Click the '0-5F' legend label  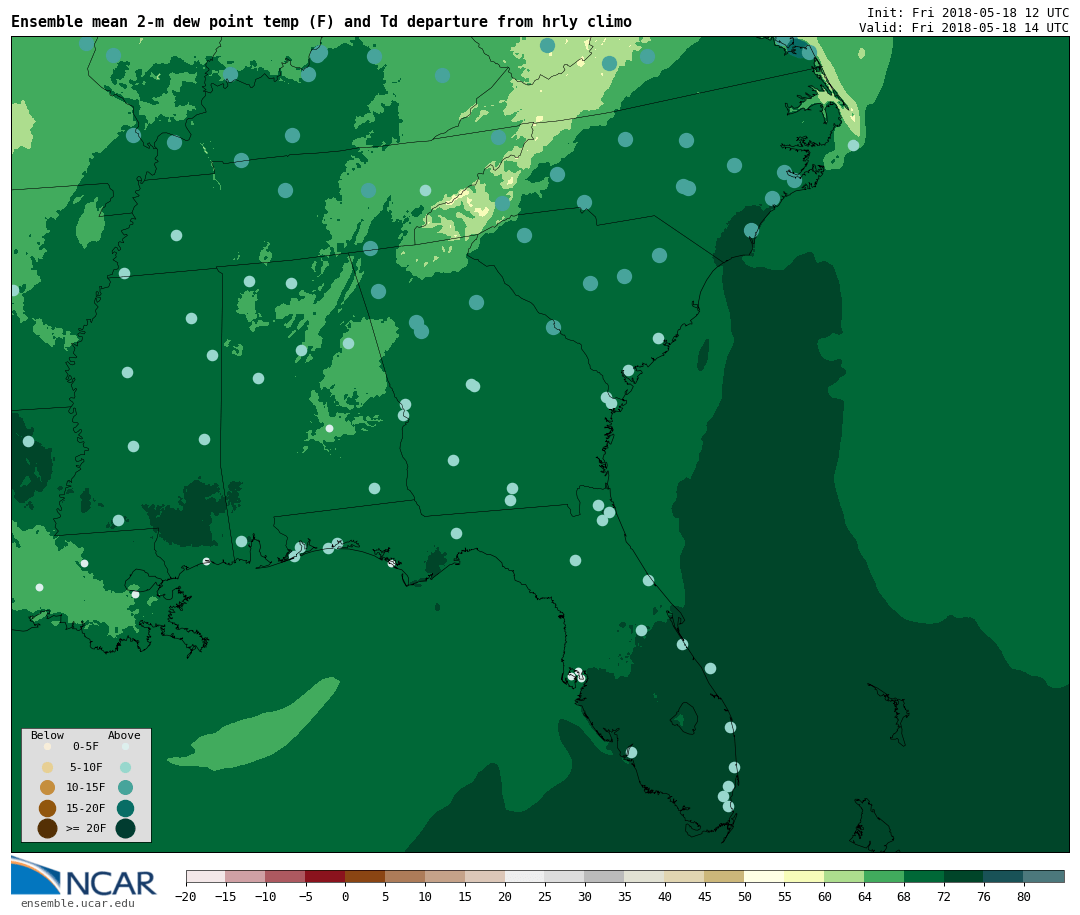86,746
